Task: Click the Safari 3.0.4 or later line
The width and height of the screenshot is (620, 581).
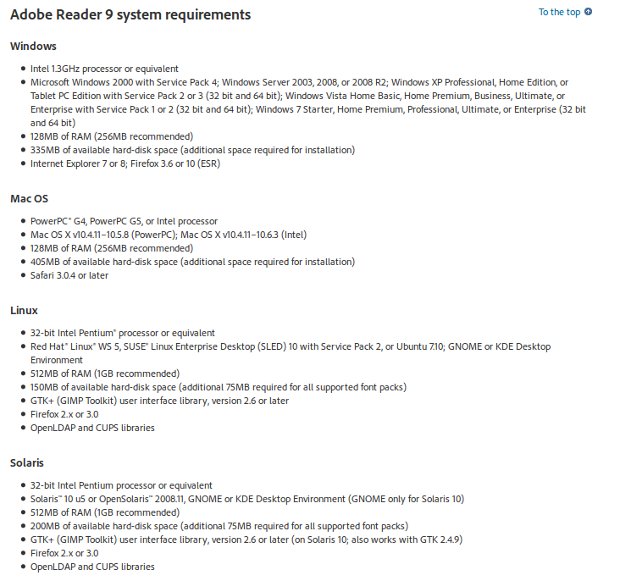Action: pos(69,276)
